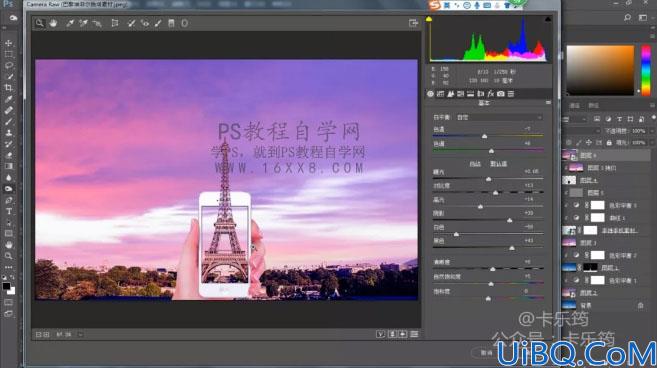Select the Red Eye Removal tool
Image resolution: width=657 pixels, height=368 pixels.
(145, 23)
